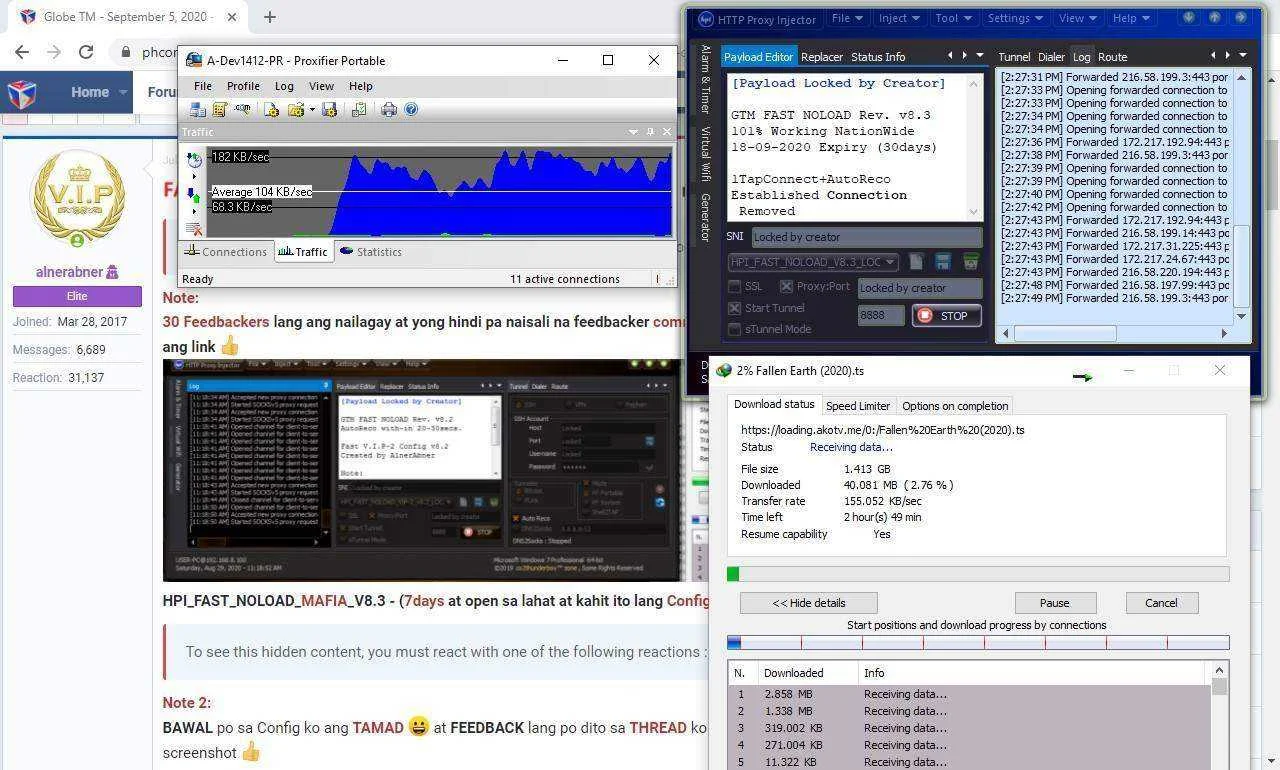Click the log horizontal scrollbar in HTTP Proxy Injector
The image size is (1280, 770).
[1113, 333]
